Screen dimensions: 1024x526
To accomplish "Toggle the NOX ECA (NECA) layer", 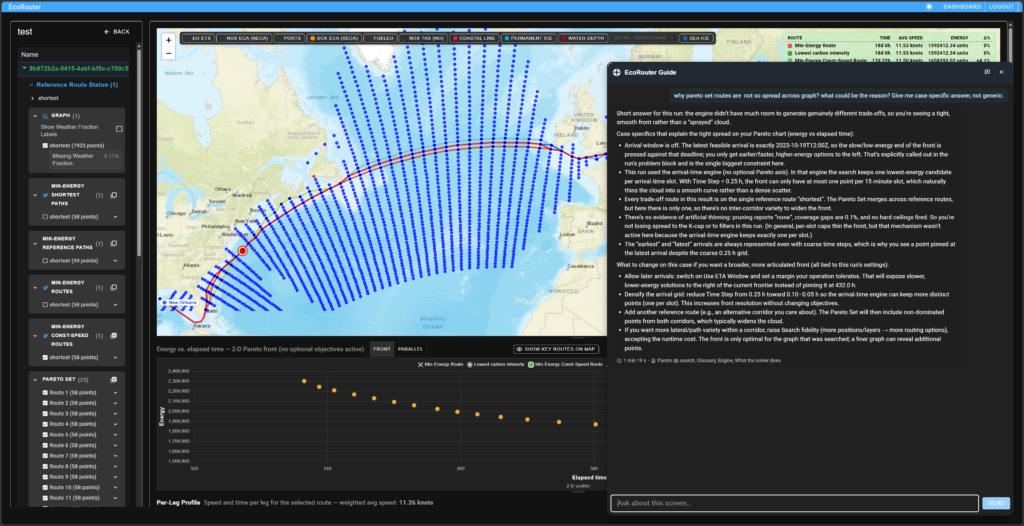I will (243, 39).
